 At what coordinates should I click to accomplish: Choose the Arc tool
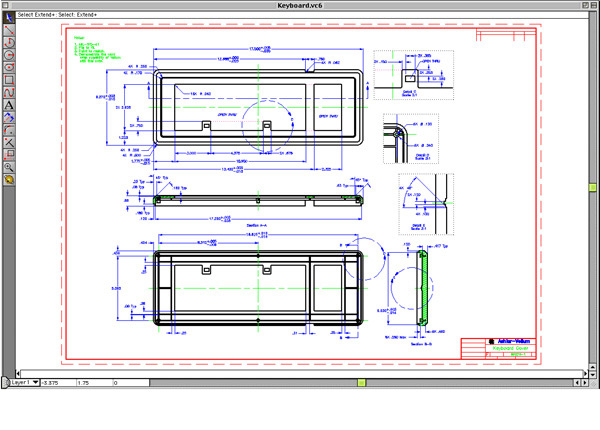pyautogui.click(x=8, y=43)
